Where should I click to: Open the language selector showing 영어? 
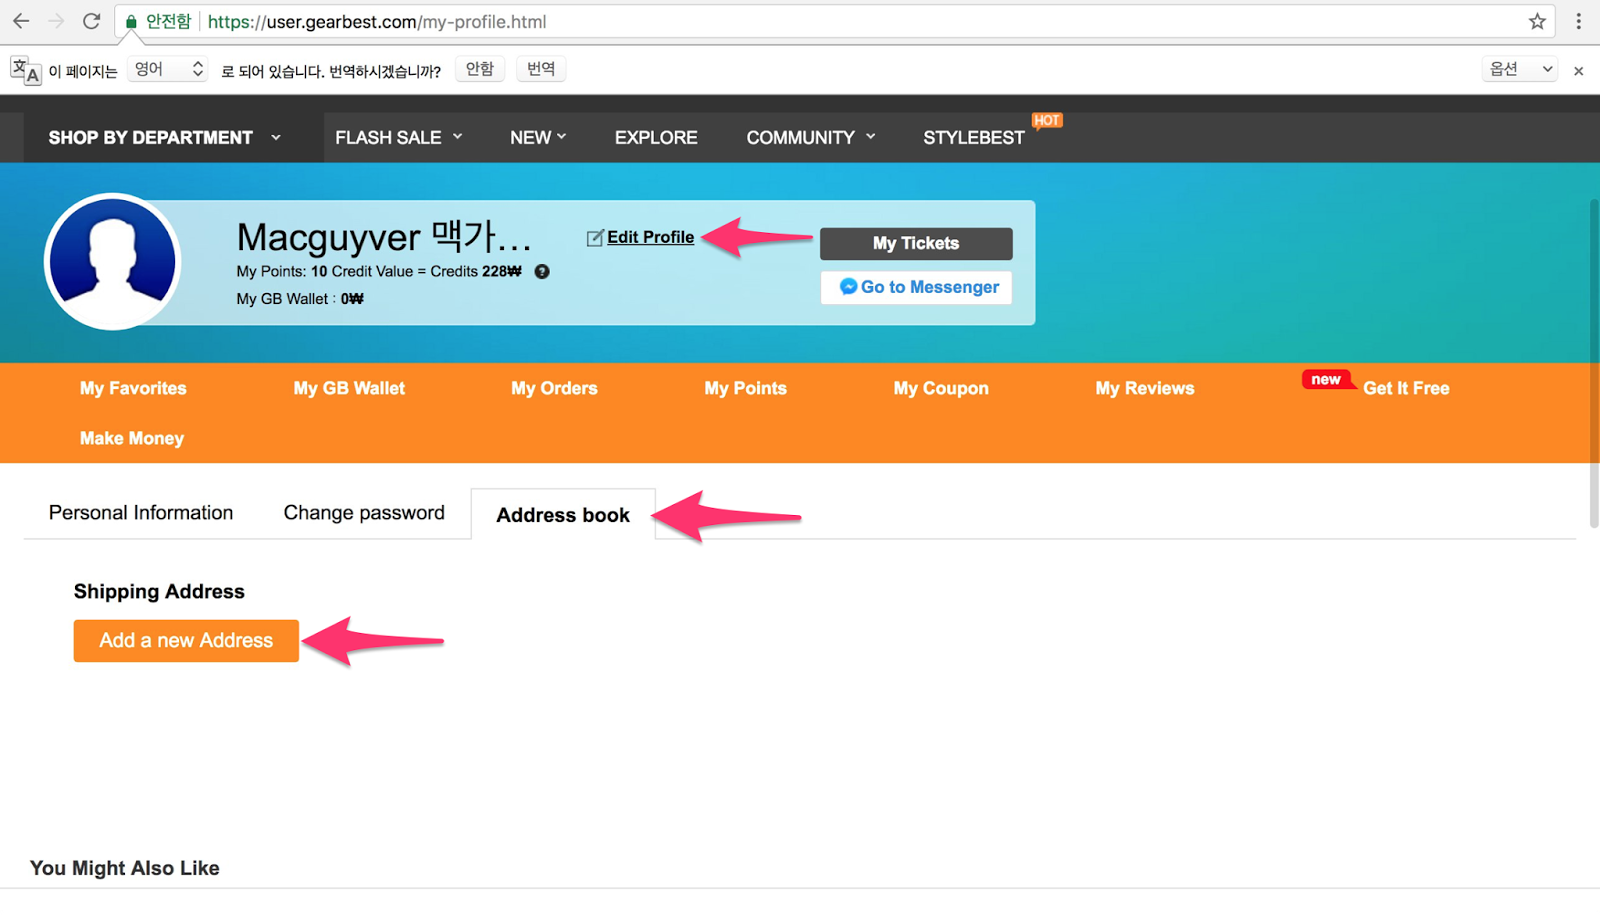[x=167, y=69]
